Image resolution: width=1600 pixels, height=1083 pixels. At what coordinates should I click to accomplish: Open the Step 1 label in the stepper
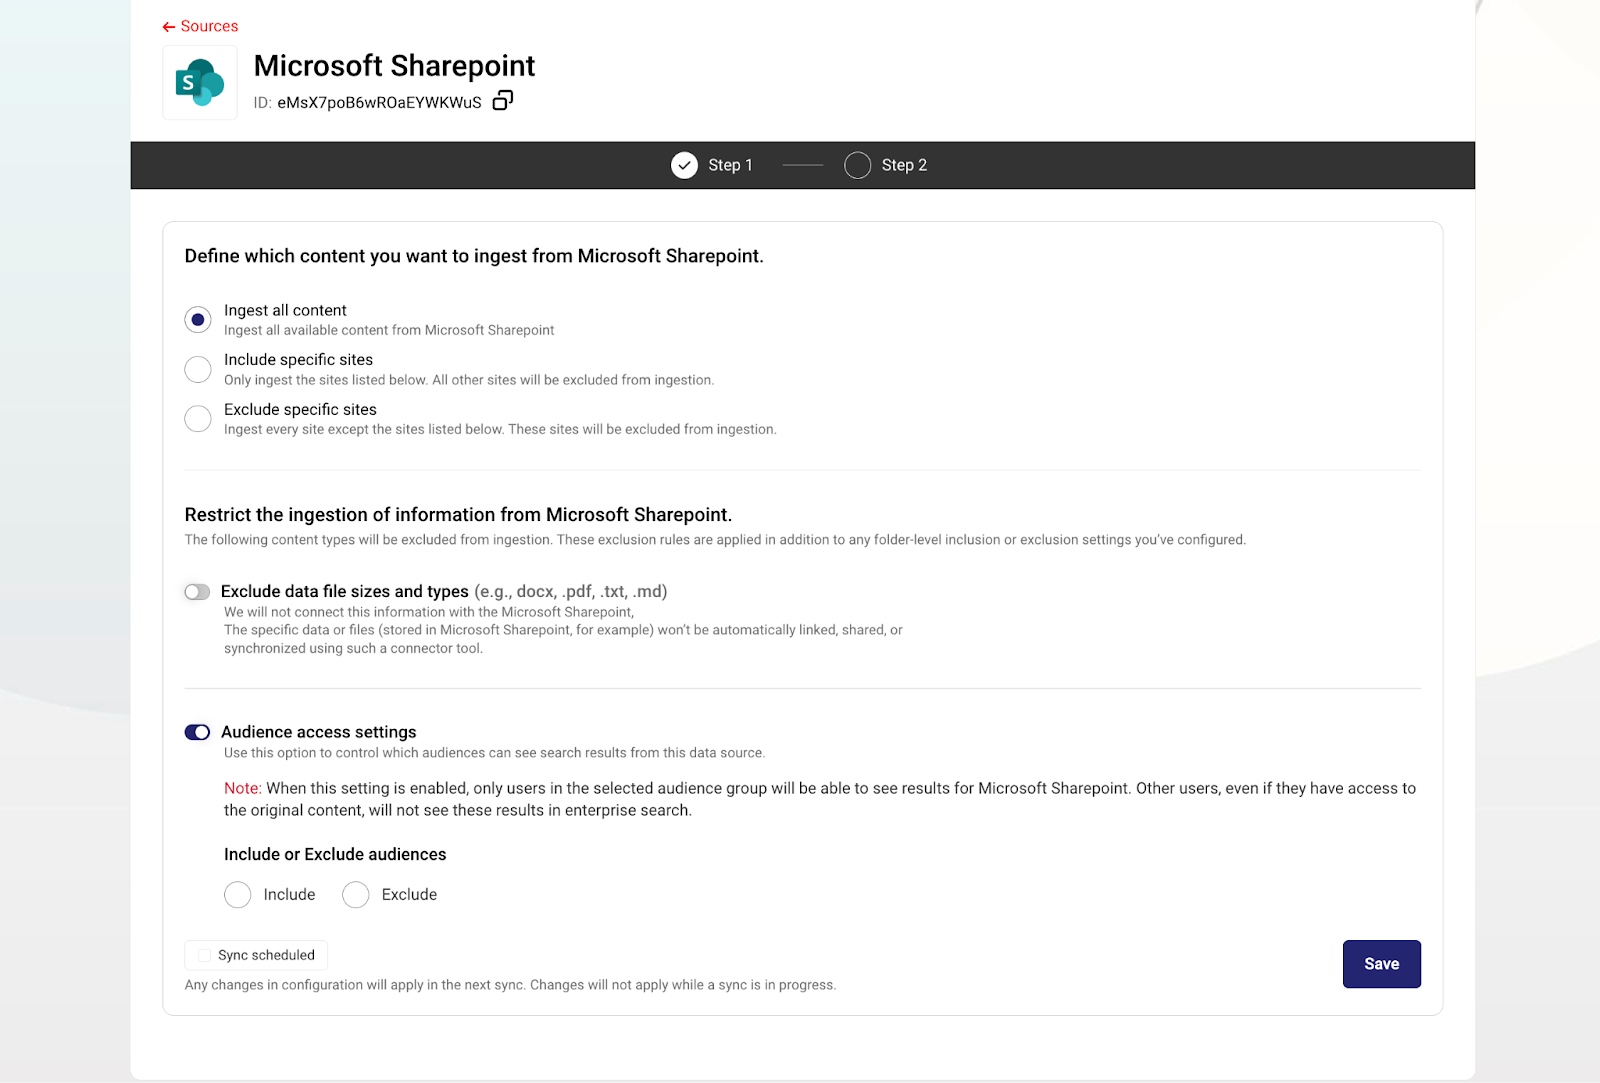pyautogui.click(x=730, y=165)
